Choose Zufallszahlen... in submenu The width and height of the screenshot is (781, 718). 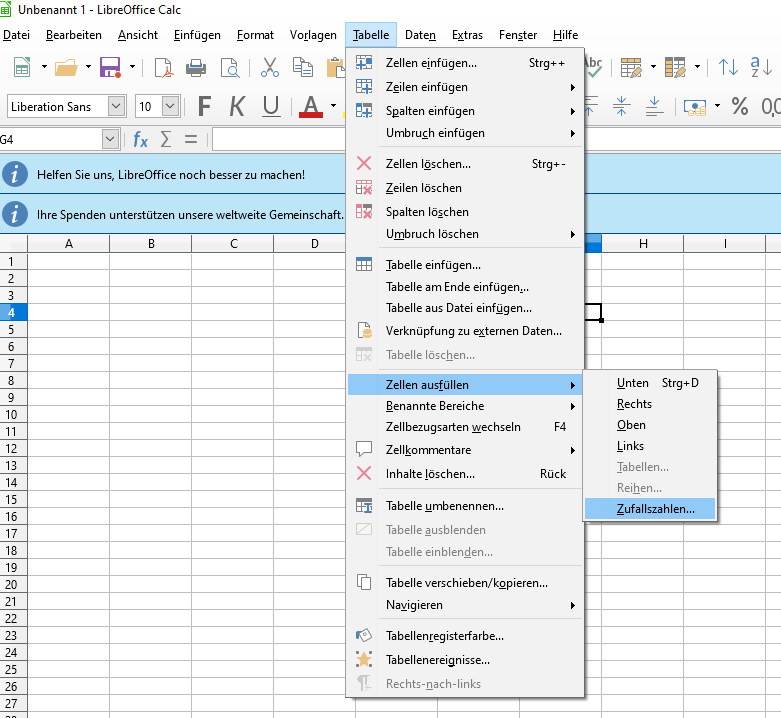point(650,509)
